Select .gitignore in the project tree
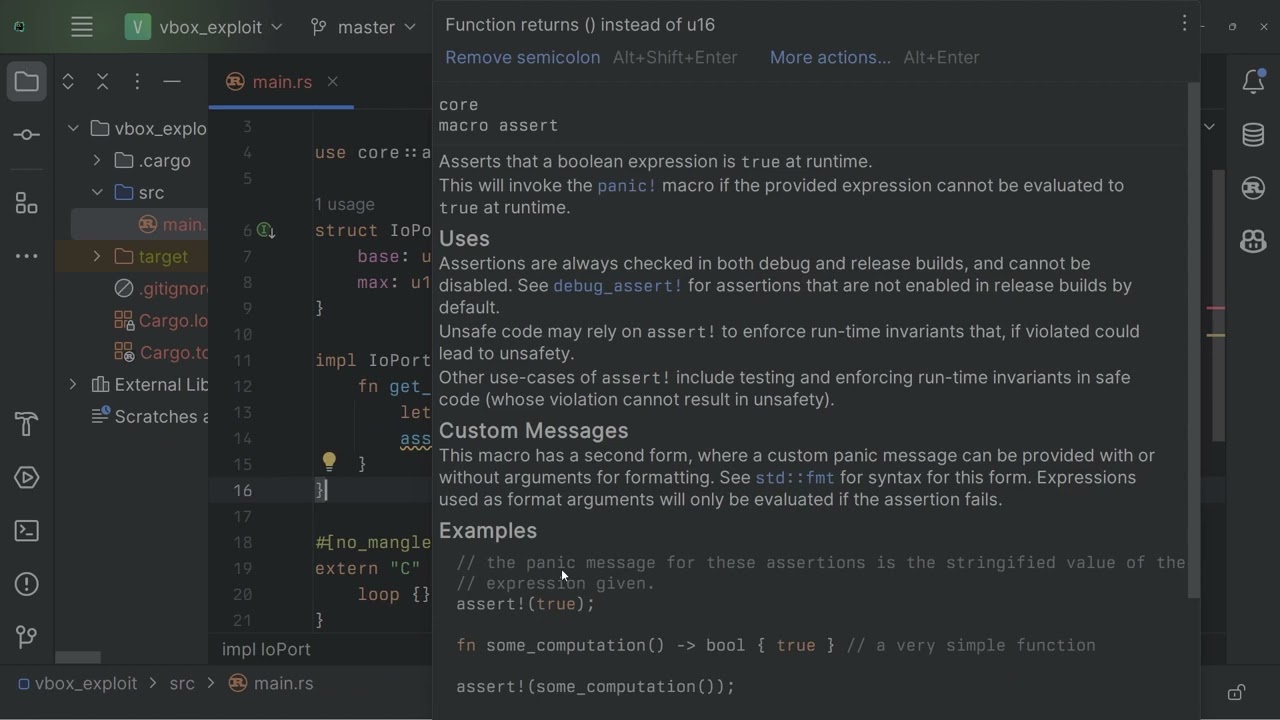The width and height of the screenshot is (1280, 720). [160, 288]
